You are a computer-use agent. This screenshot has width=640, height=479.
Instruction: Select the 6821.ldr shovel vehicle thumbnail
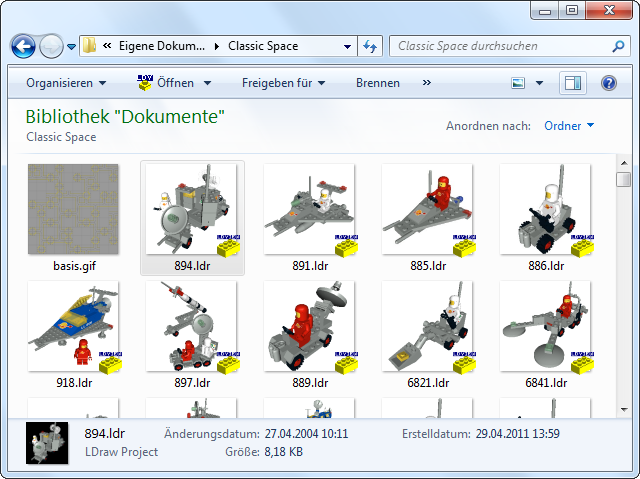click(427, 326)
